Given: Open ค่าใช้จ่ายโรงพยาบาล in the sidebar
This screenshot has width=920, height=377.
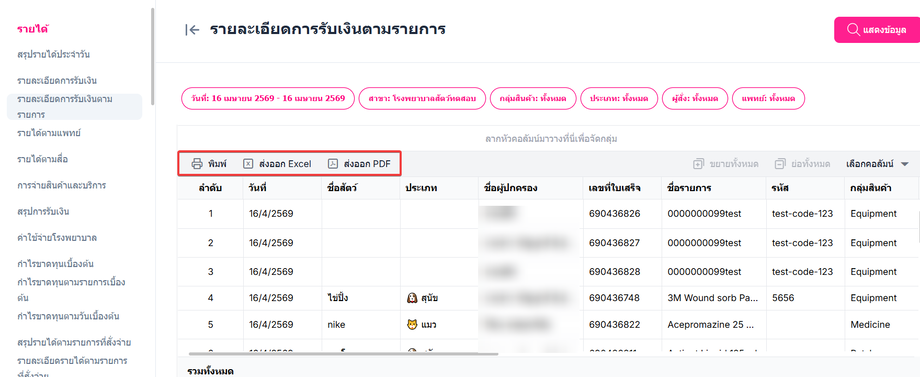Looking at the screenshot, I should (x=57, y=237).
